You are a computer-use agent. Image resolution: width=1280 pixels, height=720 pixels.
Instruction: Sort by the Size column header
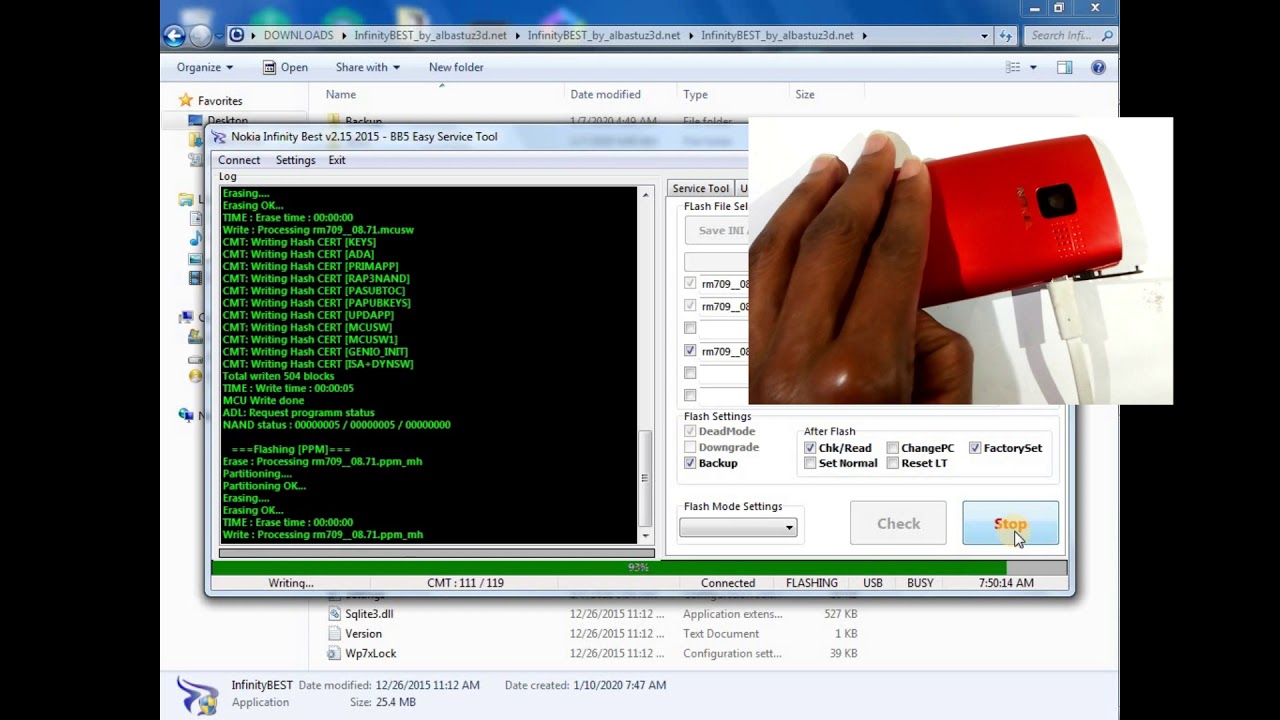click(804, 94)
